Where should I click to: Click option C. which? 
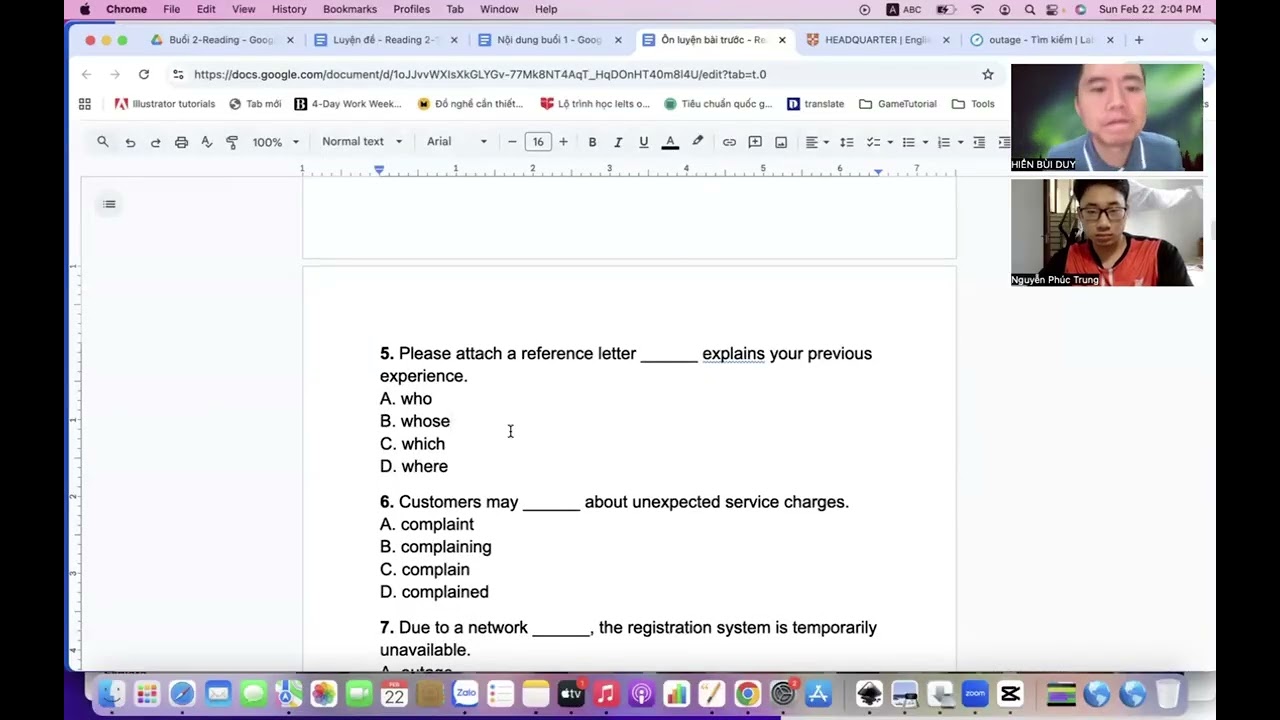coord(412,444)
